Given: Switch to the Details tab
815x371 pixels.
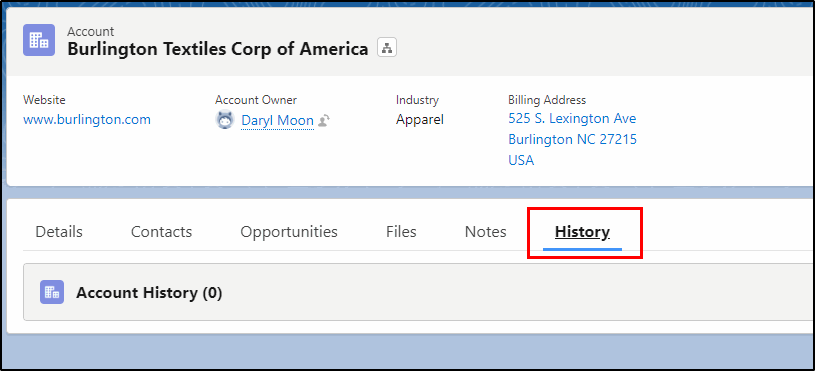Looking at the screenshot, I should click(x=59, y=232).
